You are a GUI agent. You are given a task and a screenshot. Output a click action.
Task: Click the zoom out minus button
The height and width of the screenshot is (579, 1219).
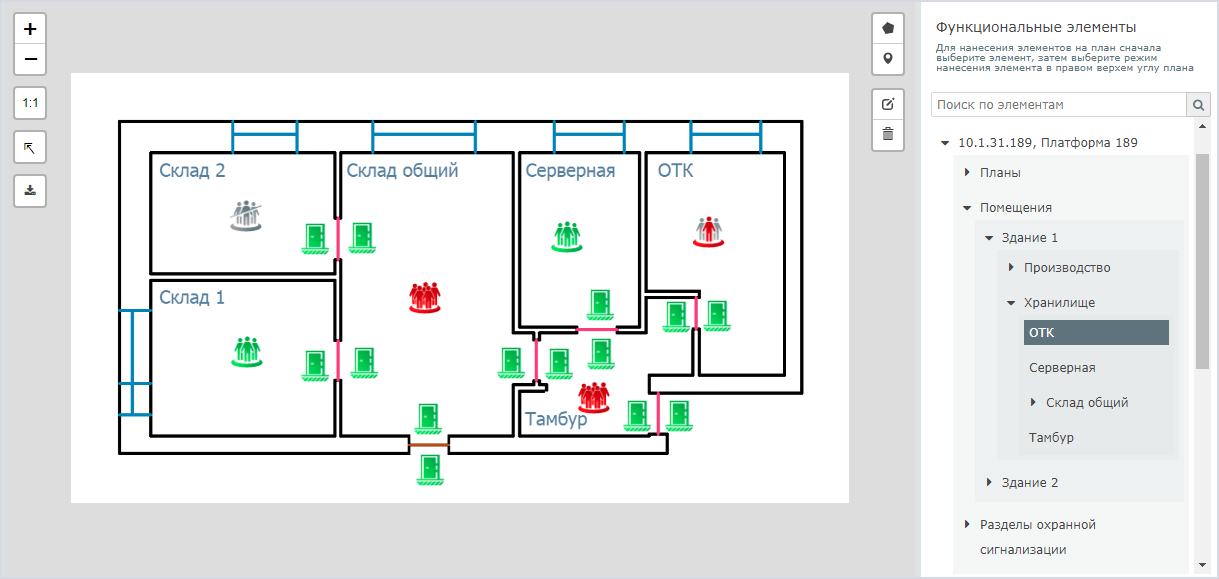30,60
